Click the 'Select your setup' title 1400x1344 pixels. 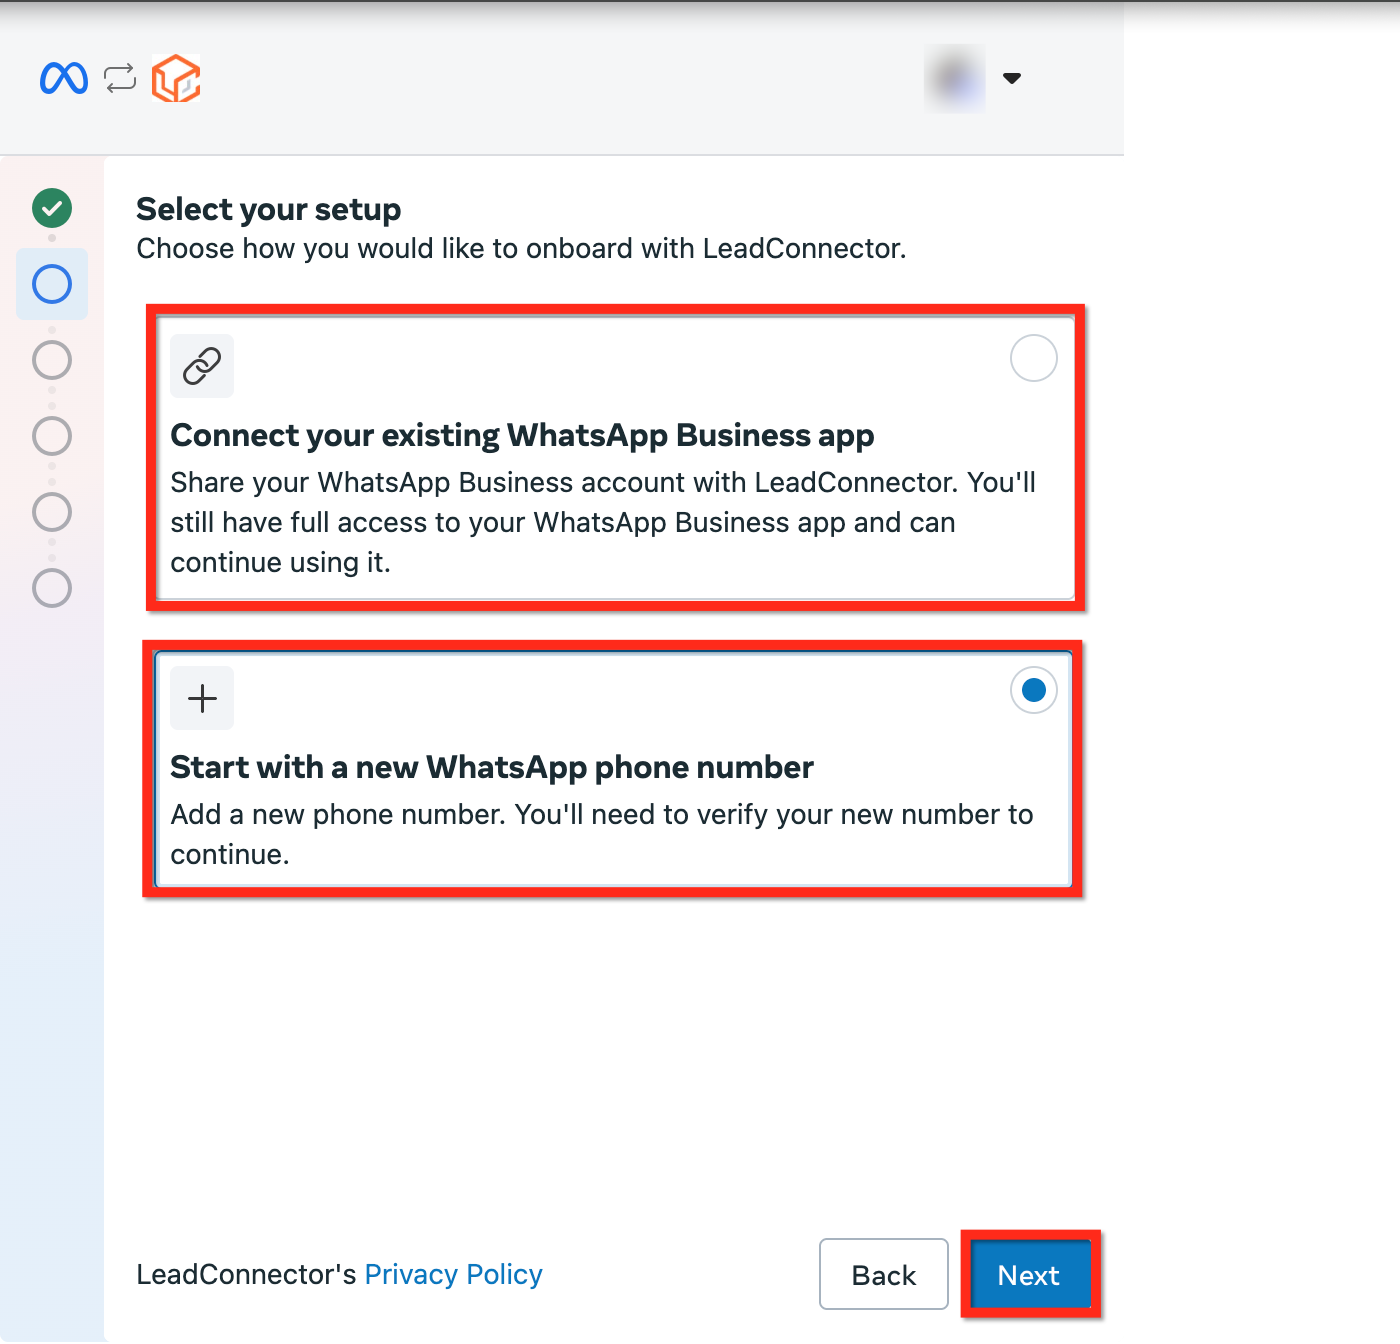268,210
